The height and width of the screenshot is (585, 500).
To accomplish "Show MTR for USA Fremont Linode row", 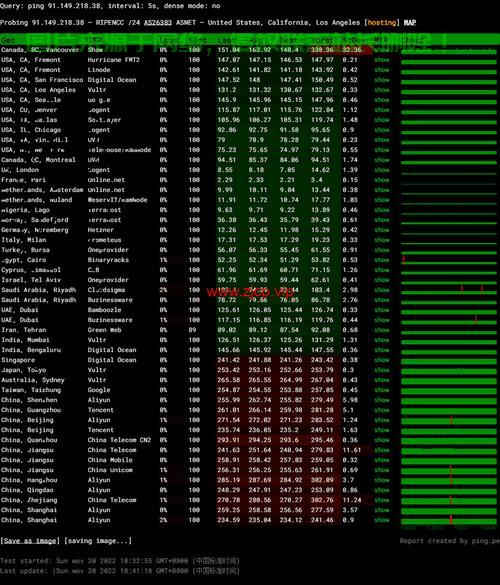I will pos(382,70).
